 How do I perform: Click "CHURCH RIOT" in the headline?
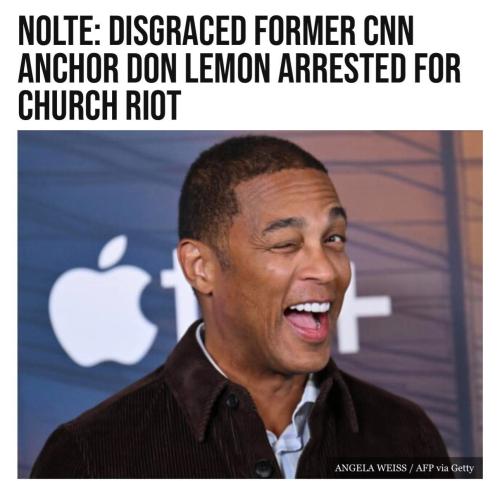[99, 104]
